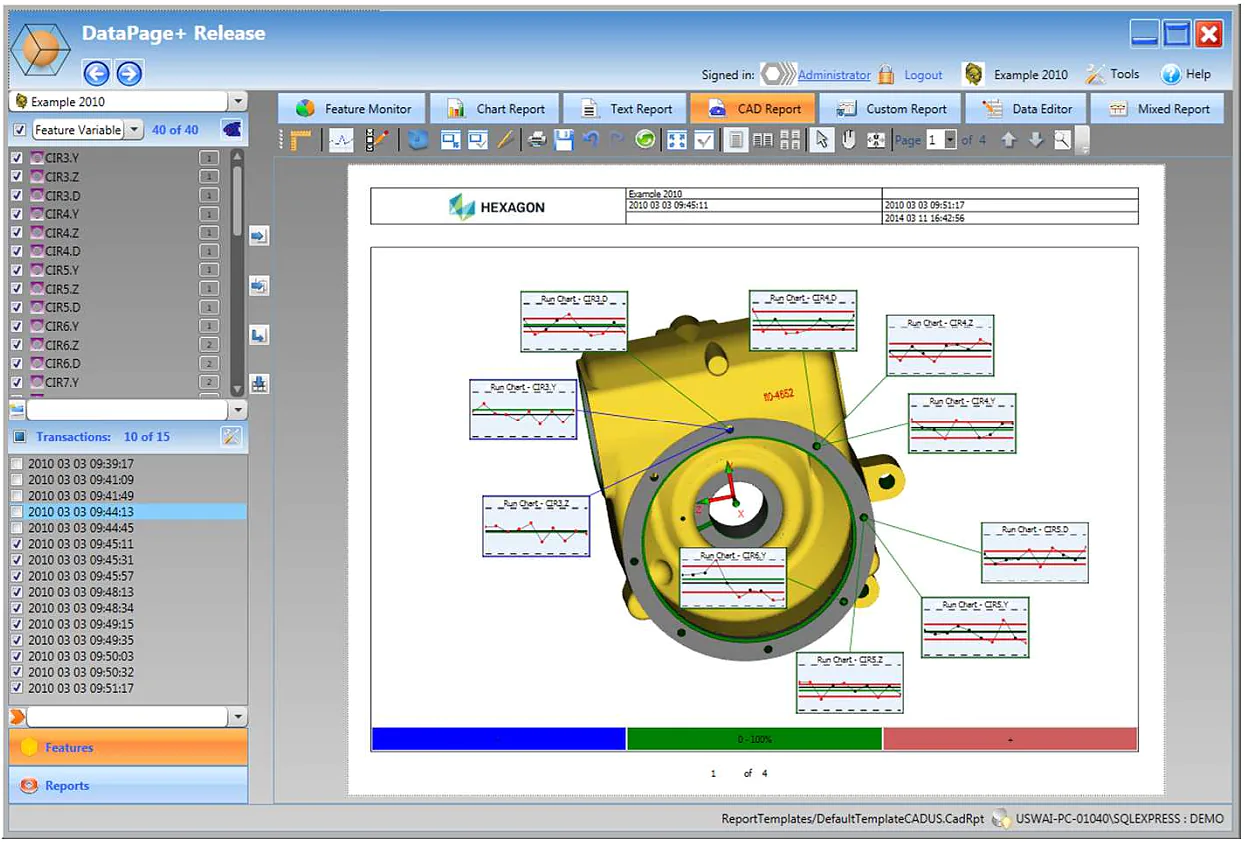Open the Example 2010 database dropdown
The height and width of the screenshot is (842, 1247).
(x=237, y=101)
